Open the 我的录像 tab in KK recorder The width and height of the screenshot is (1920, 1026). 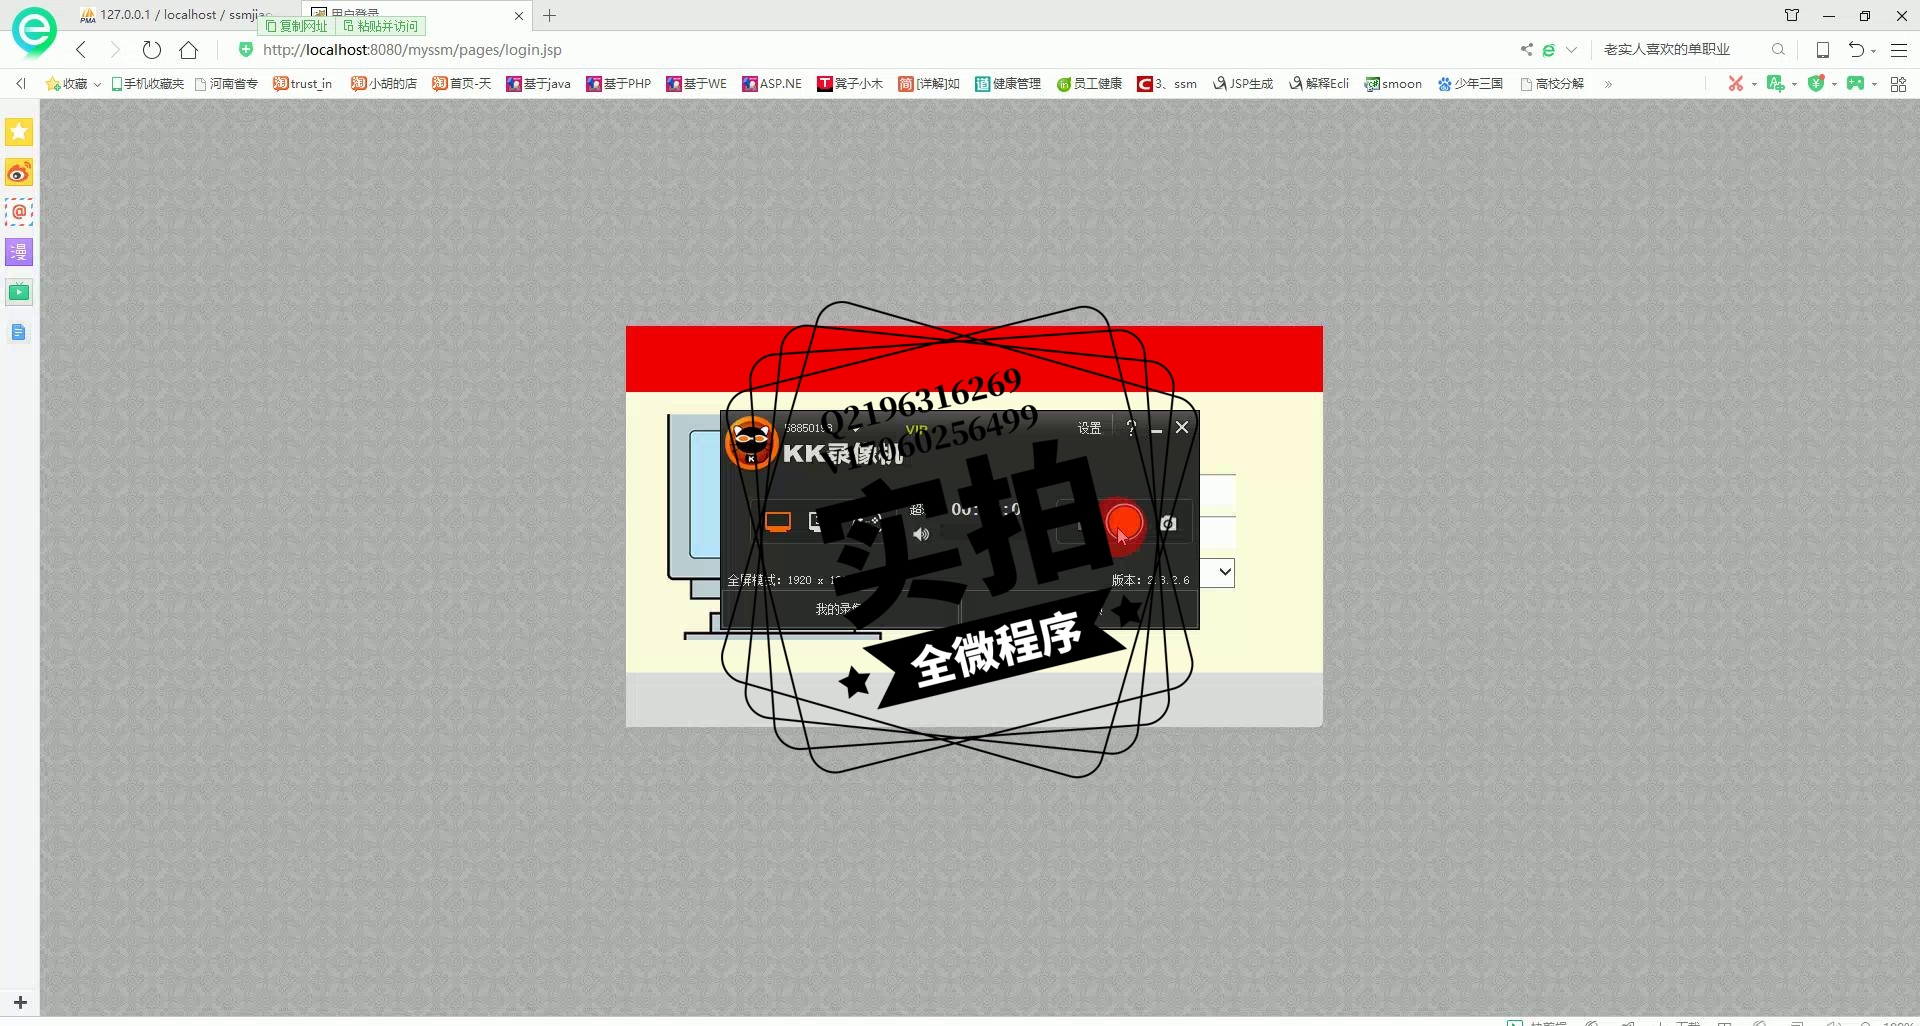838,609
